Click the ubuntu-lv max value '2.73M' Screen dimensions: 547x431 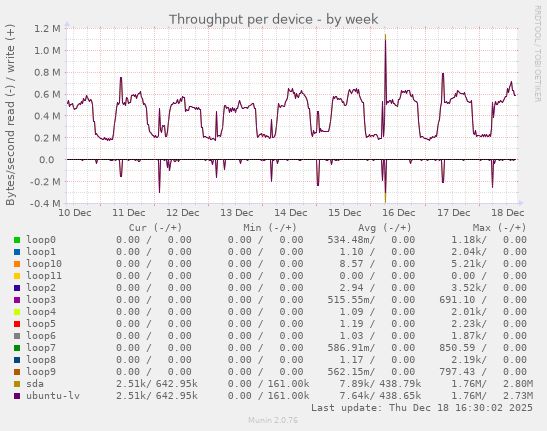pyautogui.click(x=518, y=396)
